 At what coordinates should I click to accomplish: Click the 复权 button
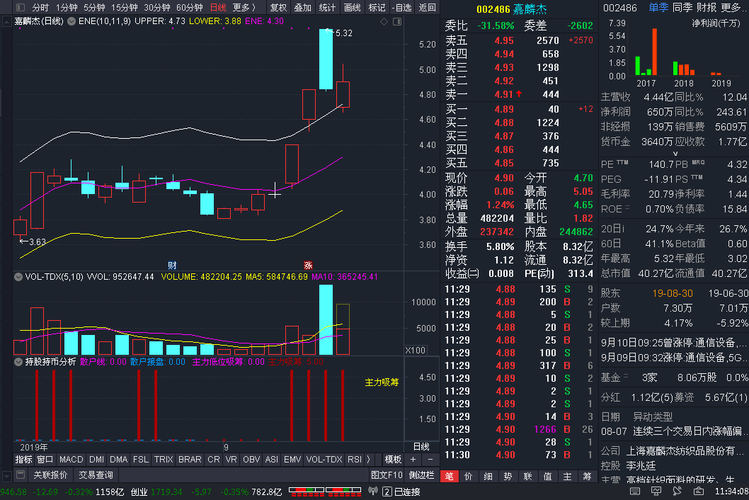tap(278, 7)
